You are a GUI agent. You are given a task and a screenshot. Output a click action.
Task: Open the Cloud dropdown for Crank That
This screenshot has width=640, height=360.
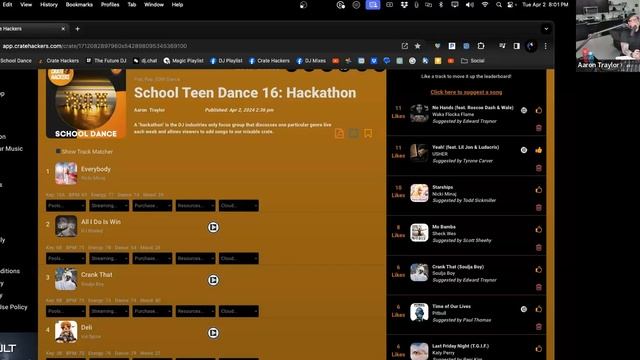point(239,311)
